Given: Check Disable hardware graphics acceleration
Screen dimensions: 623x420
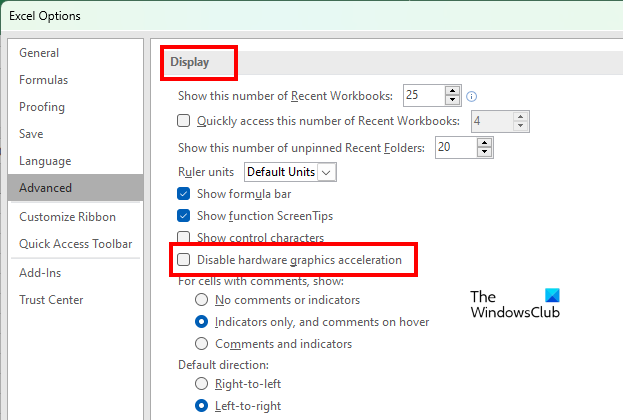Looking at the screenshot, I should click(184, 259).
